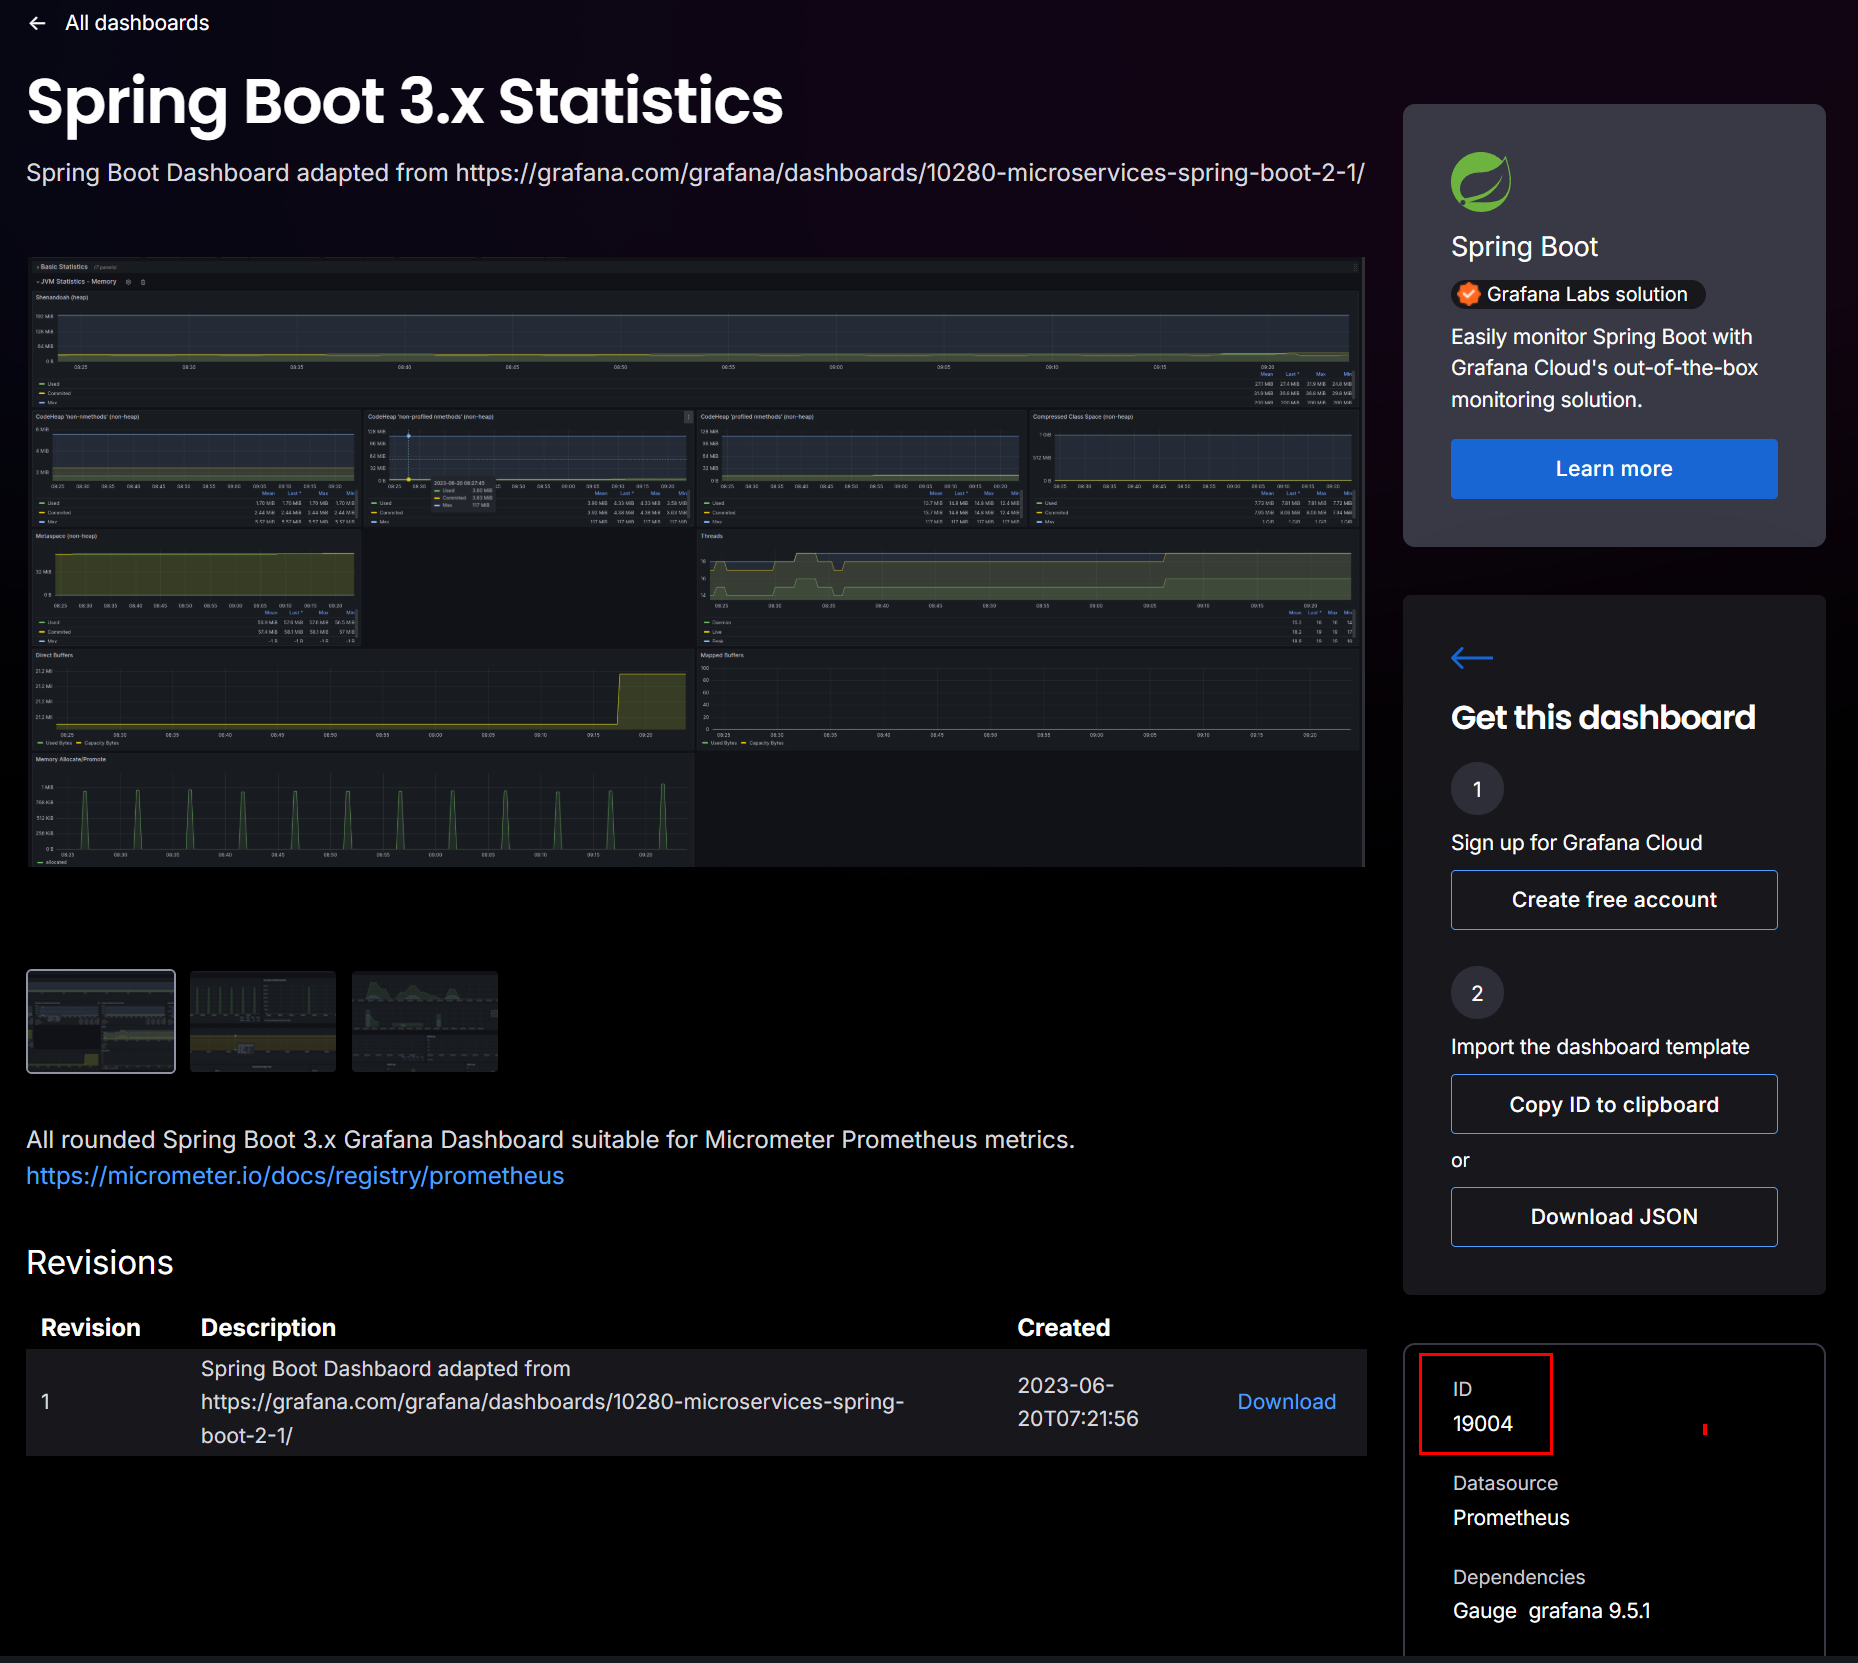Select the first dashboard screenshot thumbnail
The height and width of the screenshot is (1663, 1858).
(101, 1021)
